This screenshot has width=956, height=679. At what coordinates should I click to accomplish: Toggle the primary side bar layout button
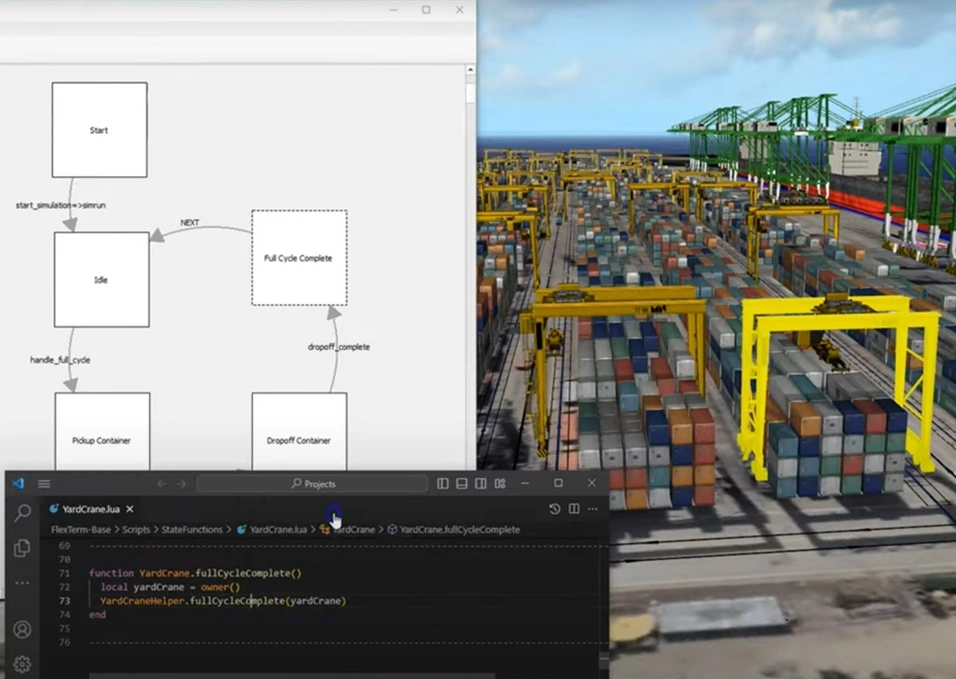pos(443,484)
